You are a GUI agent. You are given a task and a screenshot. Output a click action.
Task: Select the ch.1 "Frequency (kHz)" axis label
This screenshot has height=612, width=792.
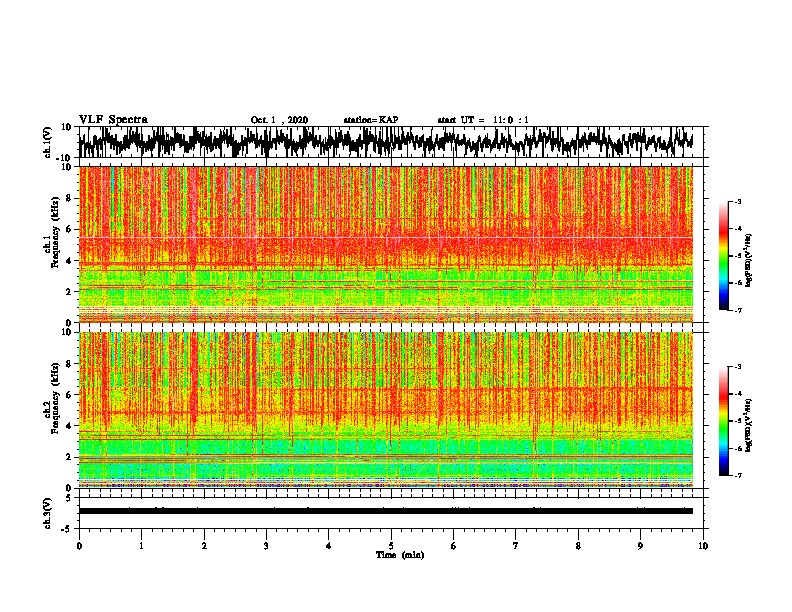click(x=55, y=233)
